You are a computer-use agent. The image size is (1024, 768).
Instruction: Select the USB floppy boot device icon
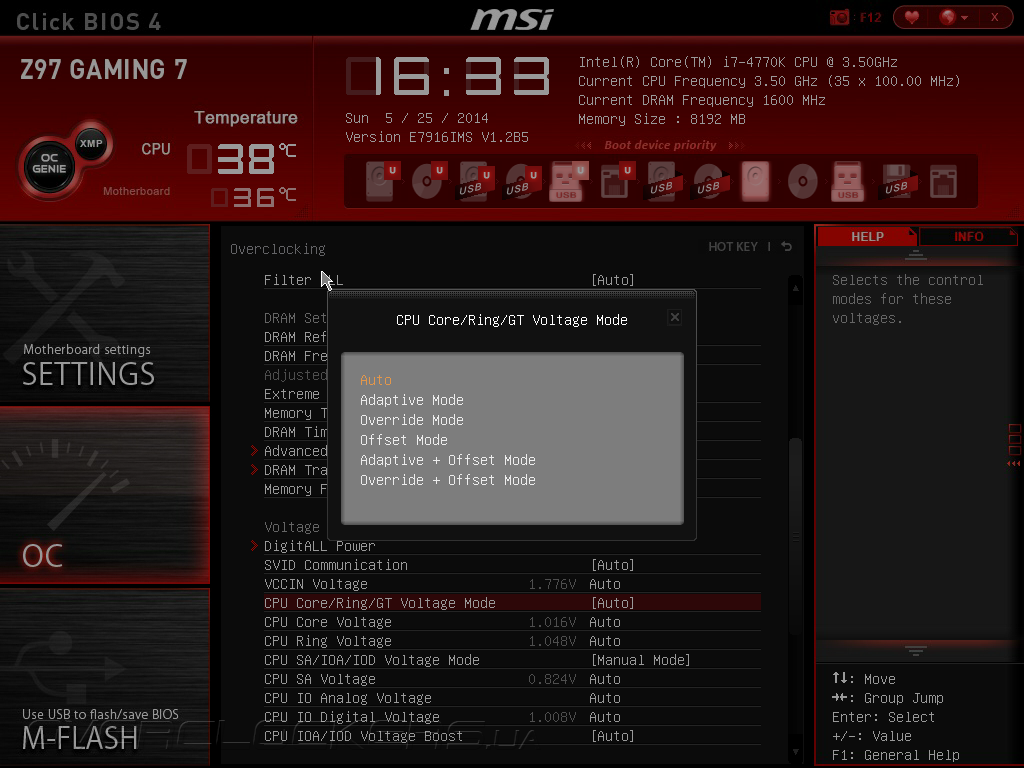[x=898, y=181]
